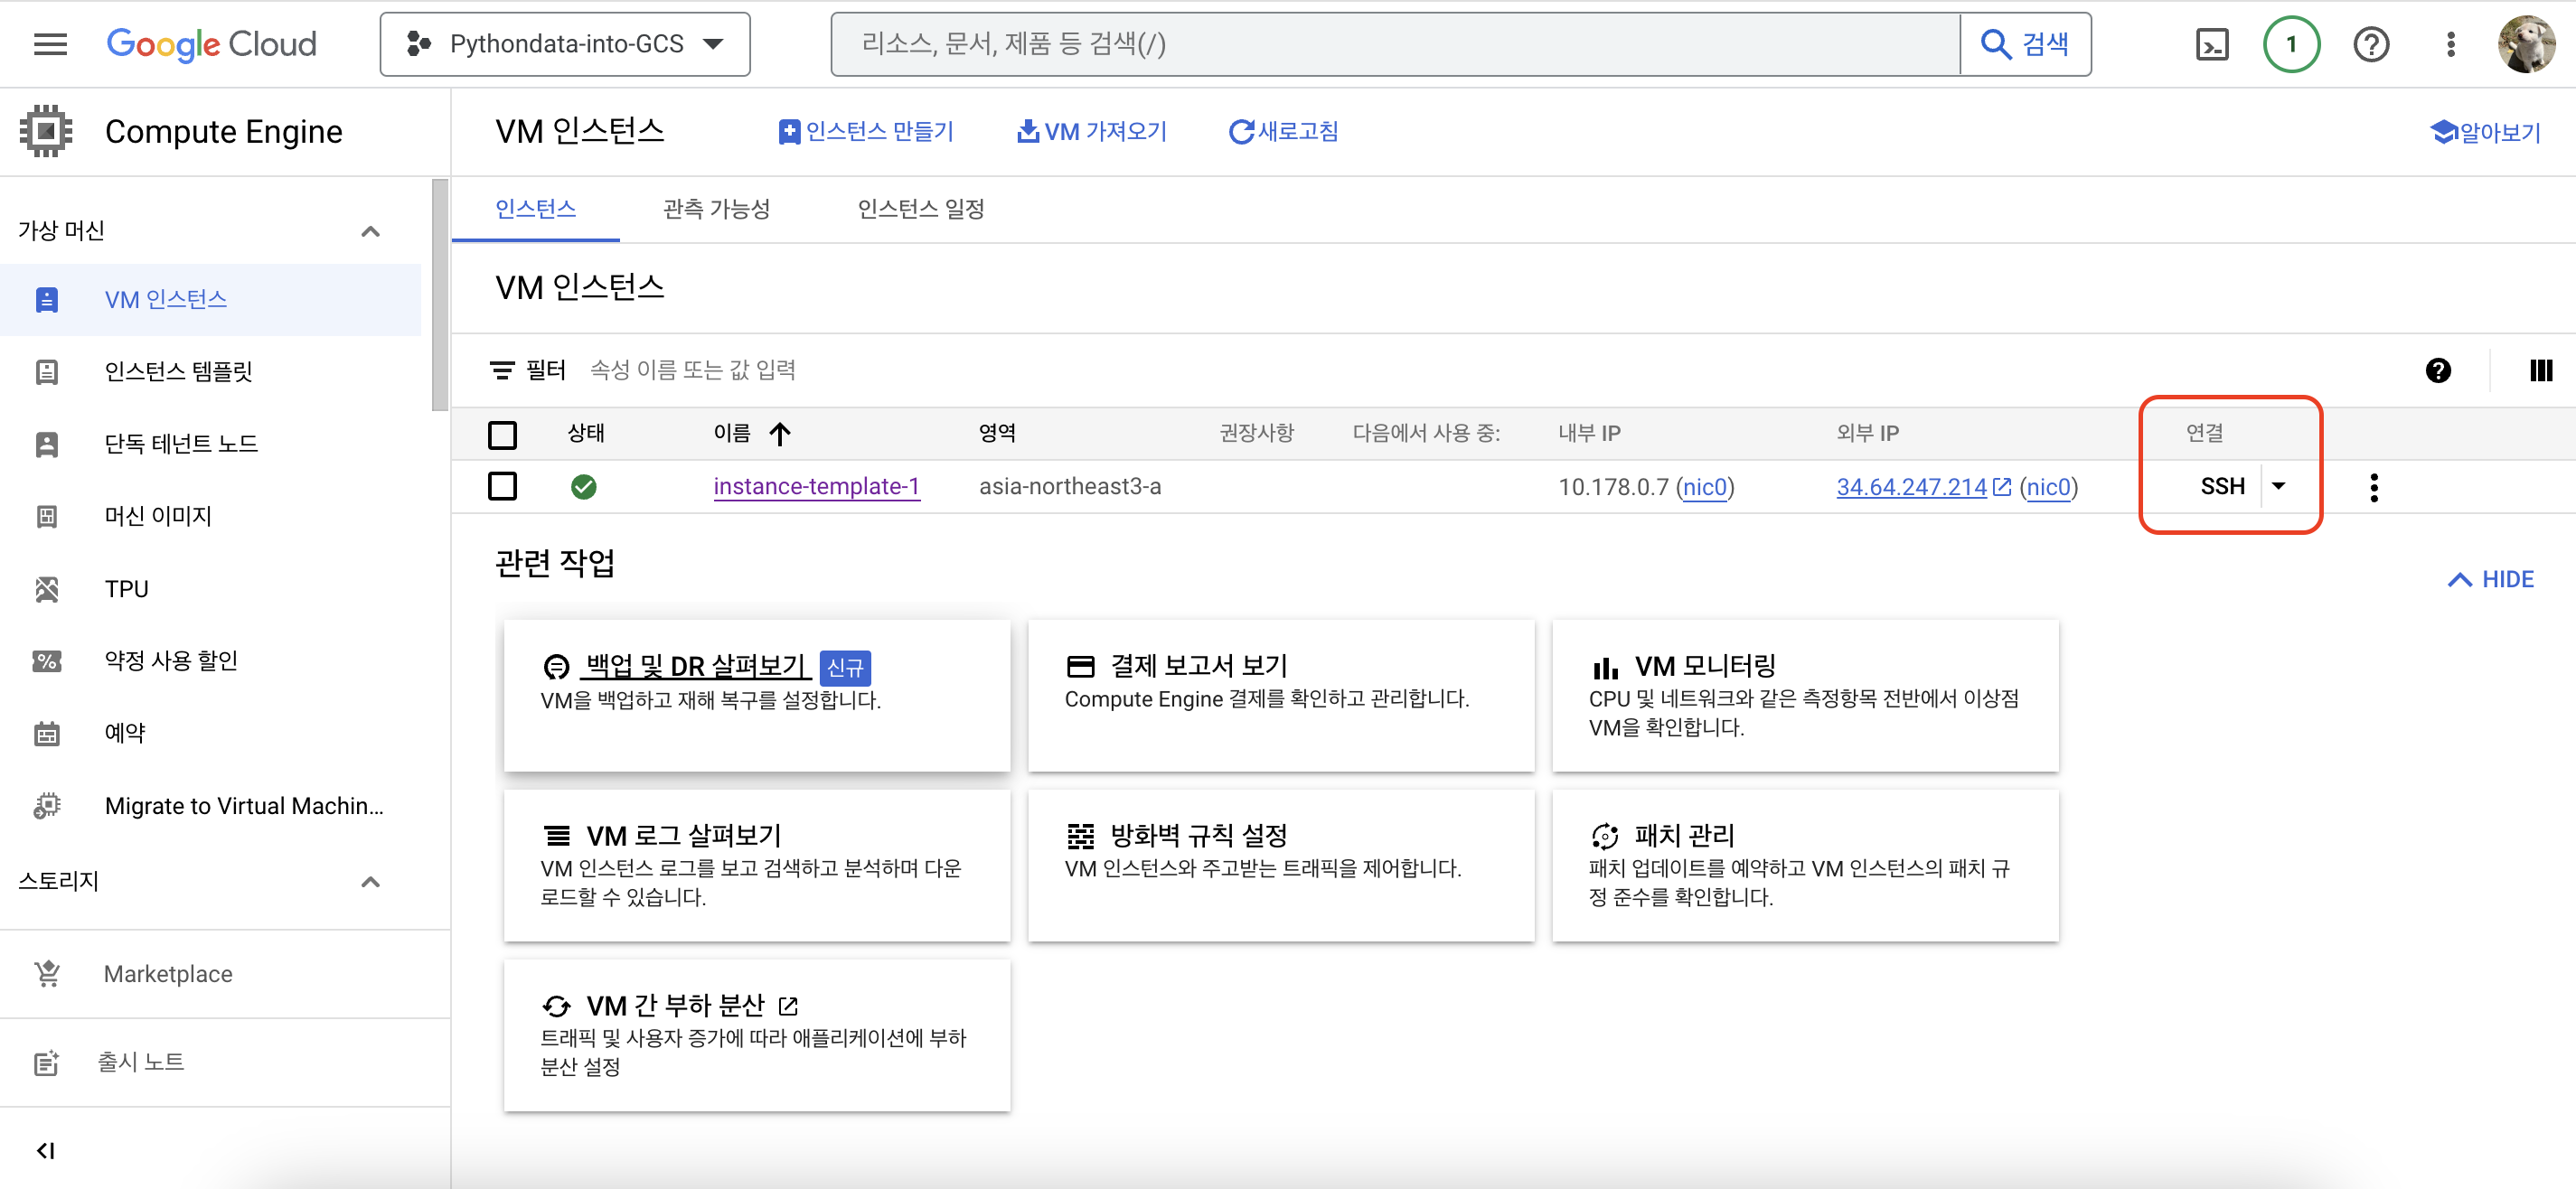Click the column display options icon
The width and height of the screenshot is (2576, 1189).
pyautogui.click(x=2540, y=371)
